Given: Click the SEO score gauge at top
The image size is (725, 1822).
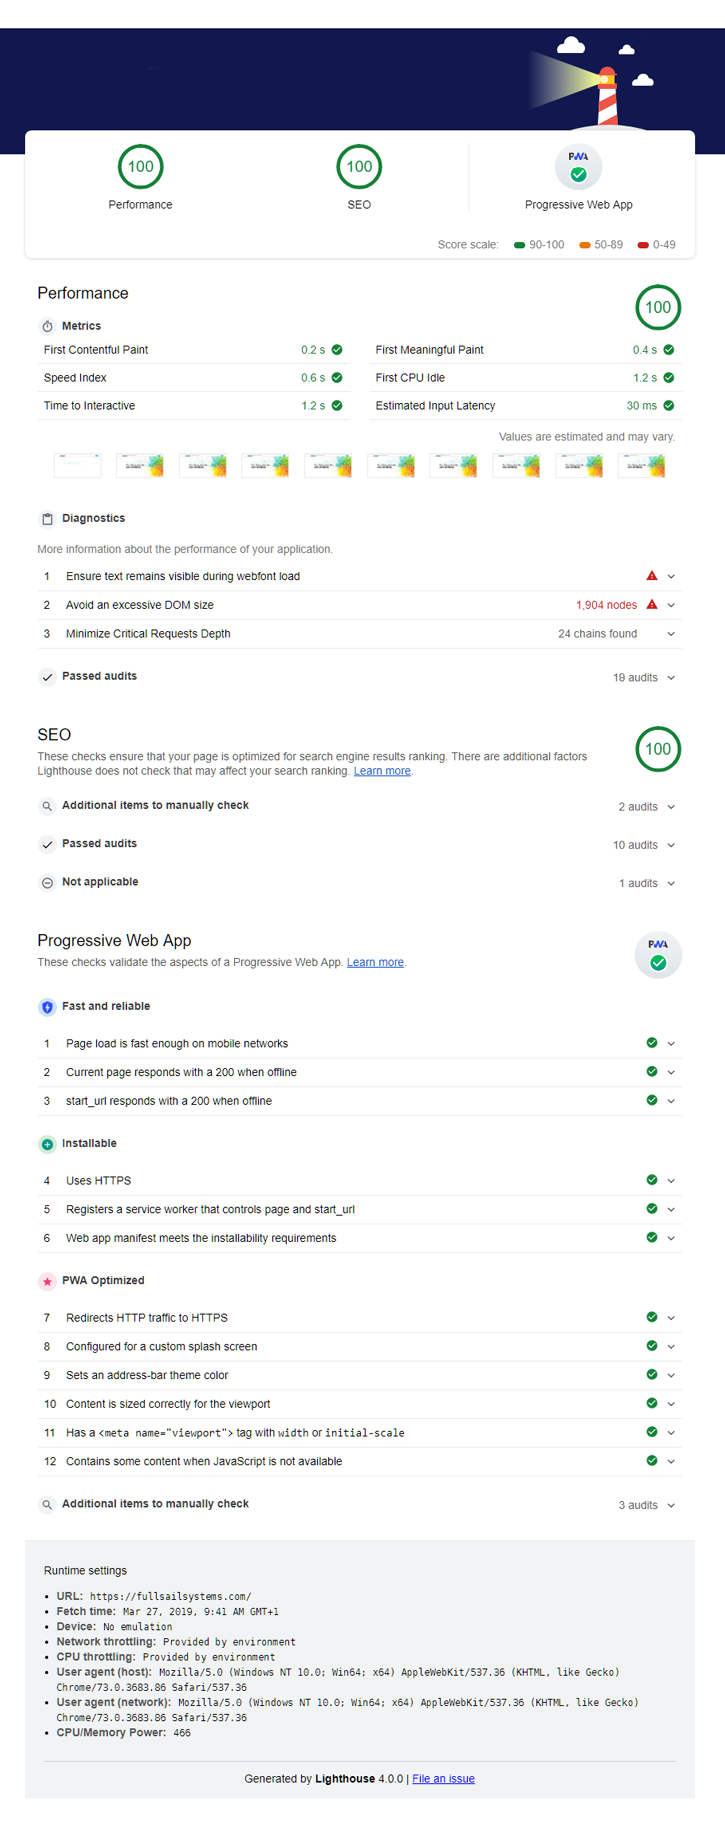Looking at the screenshot, I should (x=359, y=167).
